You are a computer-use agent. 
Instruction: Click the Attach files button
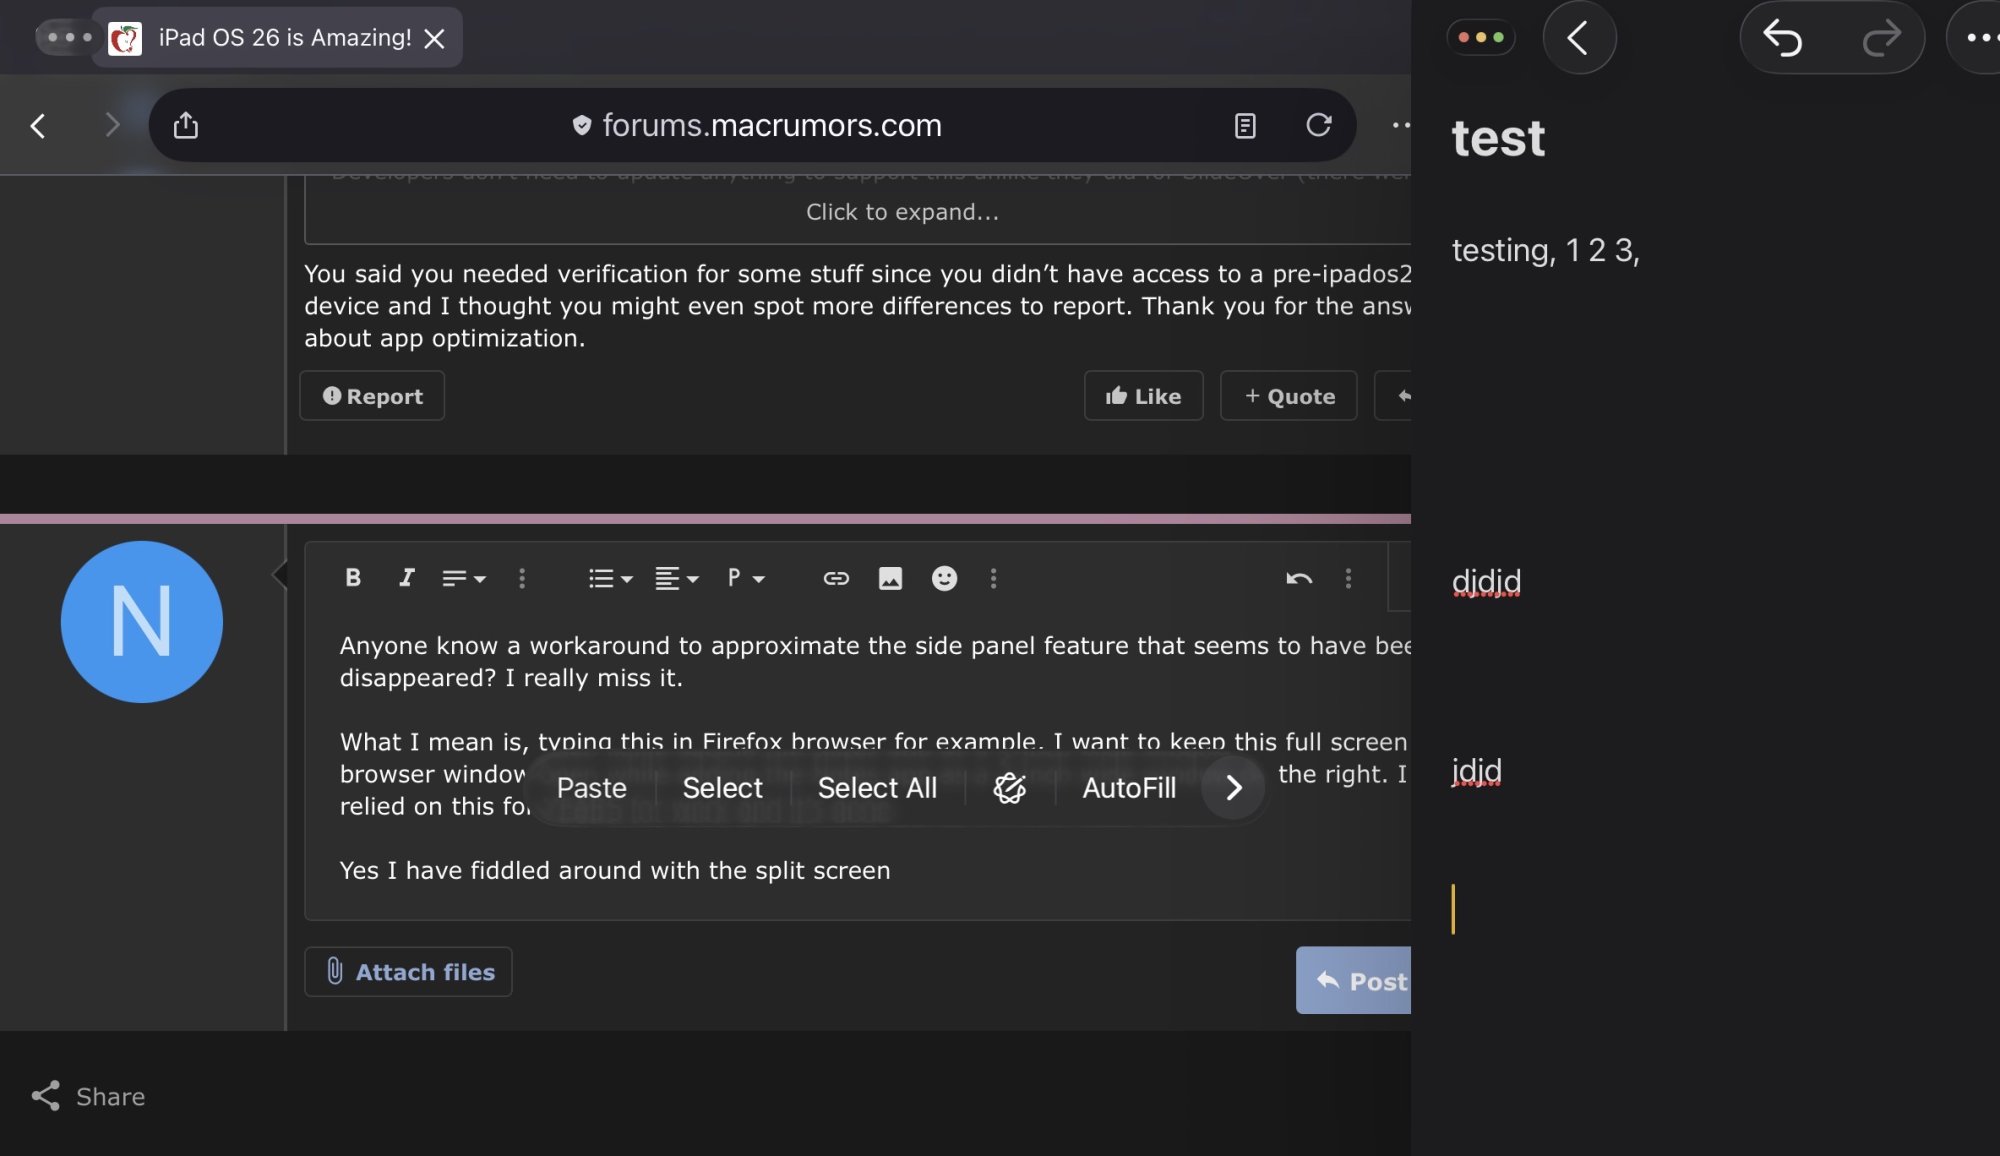tap(409, 972)
